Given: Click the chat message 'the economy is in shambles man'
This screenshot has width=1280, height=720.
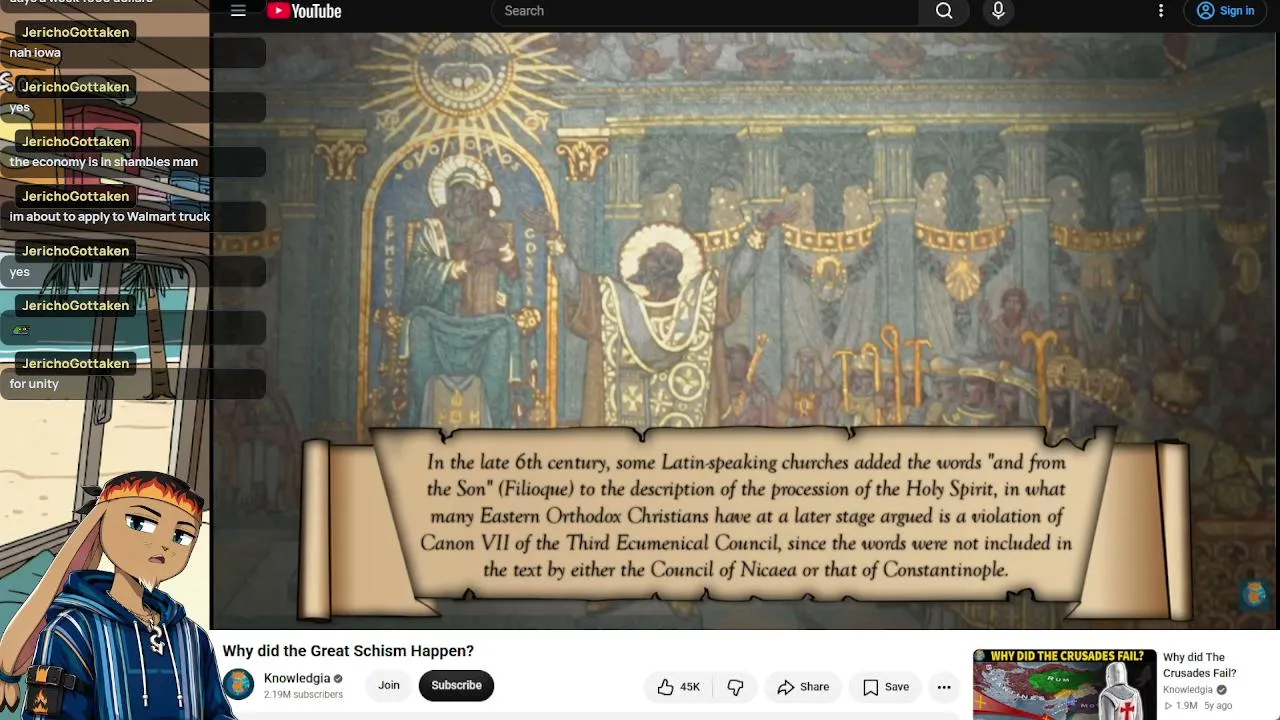Looking at the screenshot, I should (x=104, y=162).
